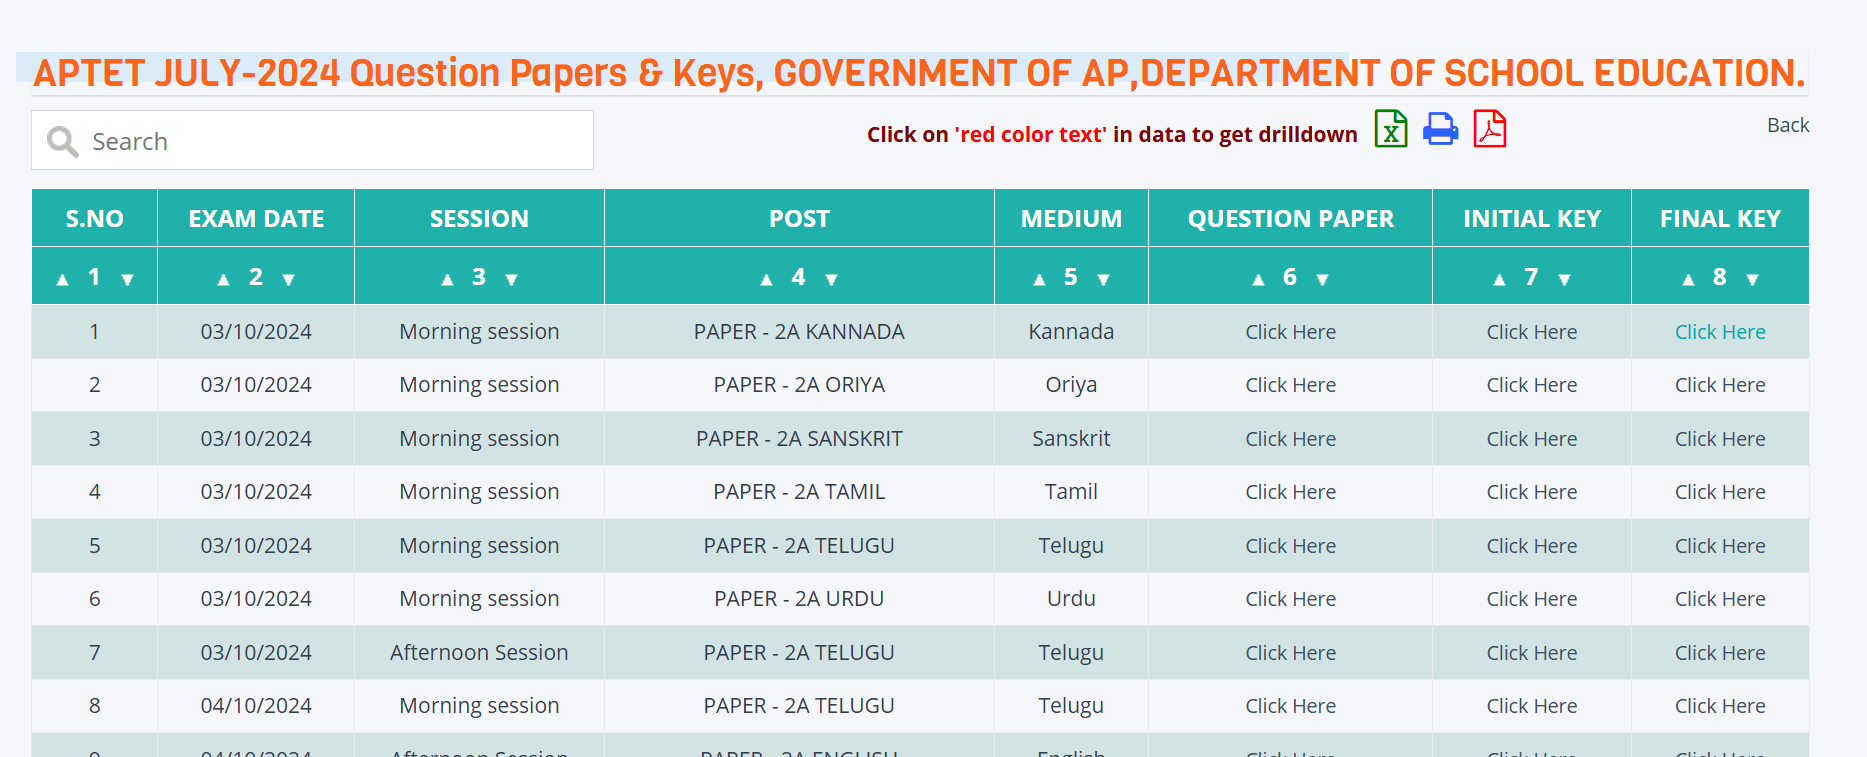The image size is (1867, 757).
Task: Open Initial Key in row 7 Afternoon Session
Action: [1531, 653]
